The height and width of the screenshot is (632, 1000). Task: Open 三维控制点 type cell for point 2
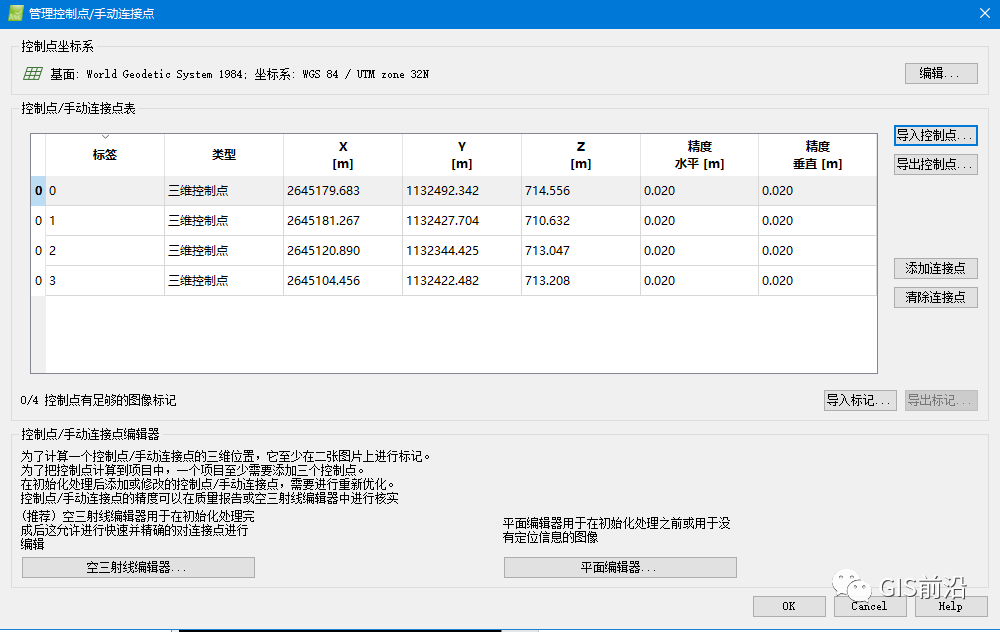point(224,251)
